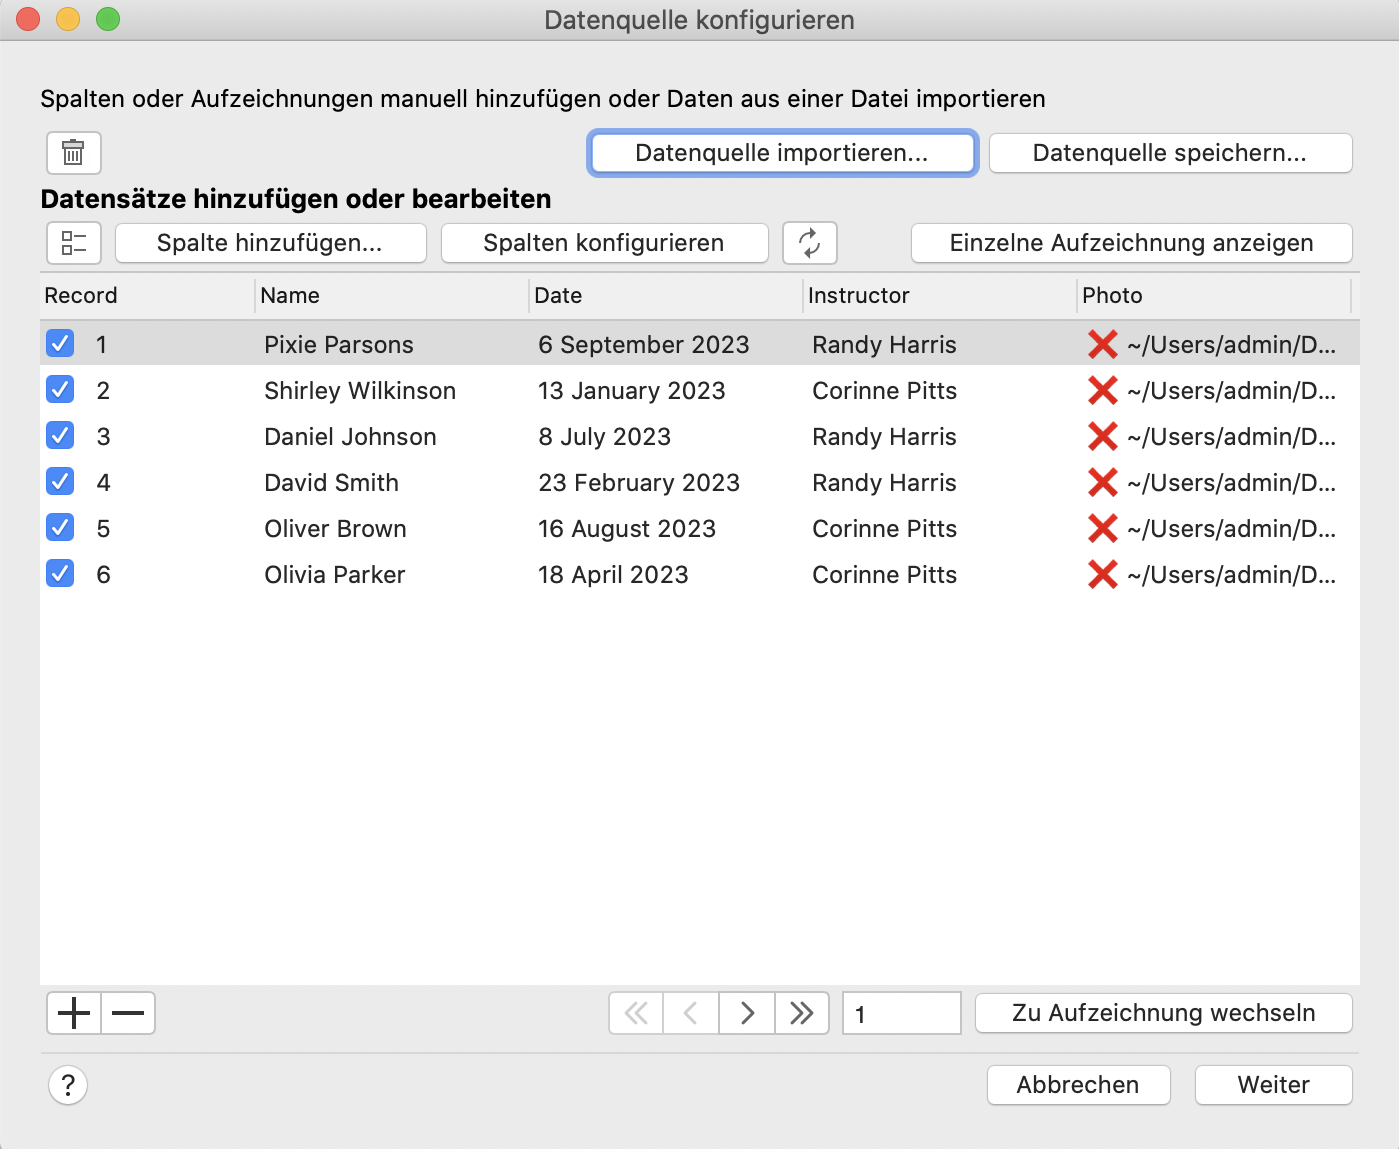
Task: Uncheck the checkbox for record 1
Action: [x=60, y=343]
